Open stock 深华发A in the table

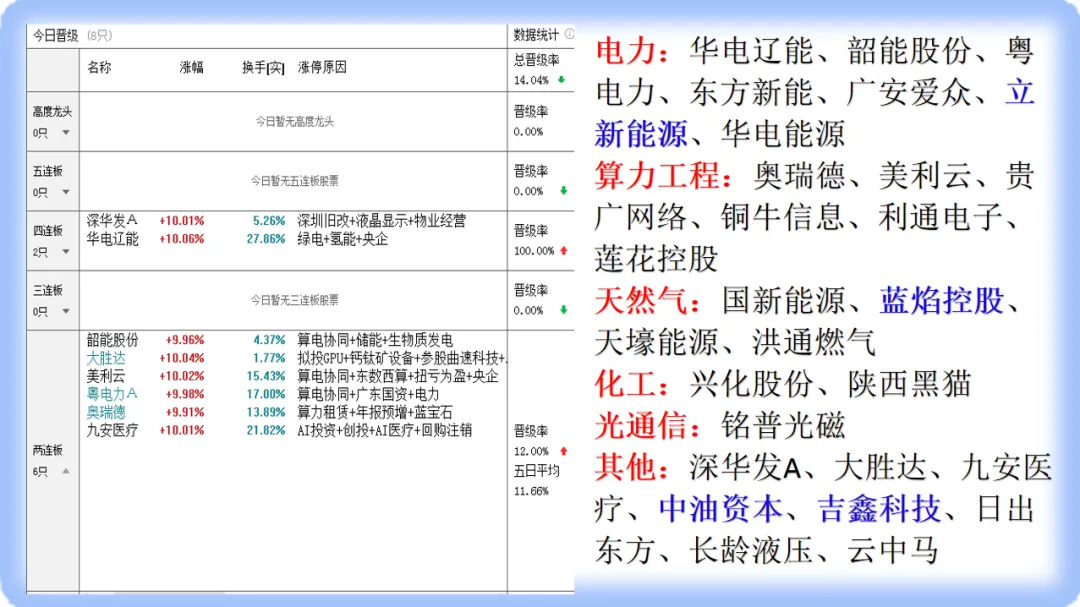click(112, 220)
